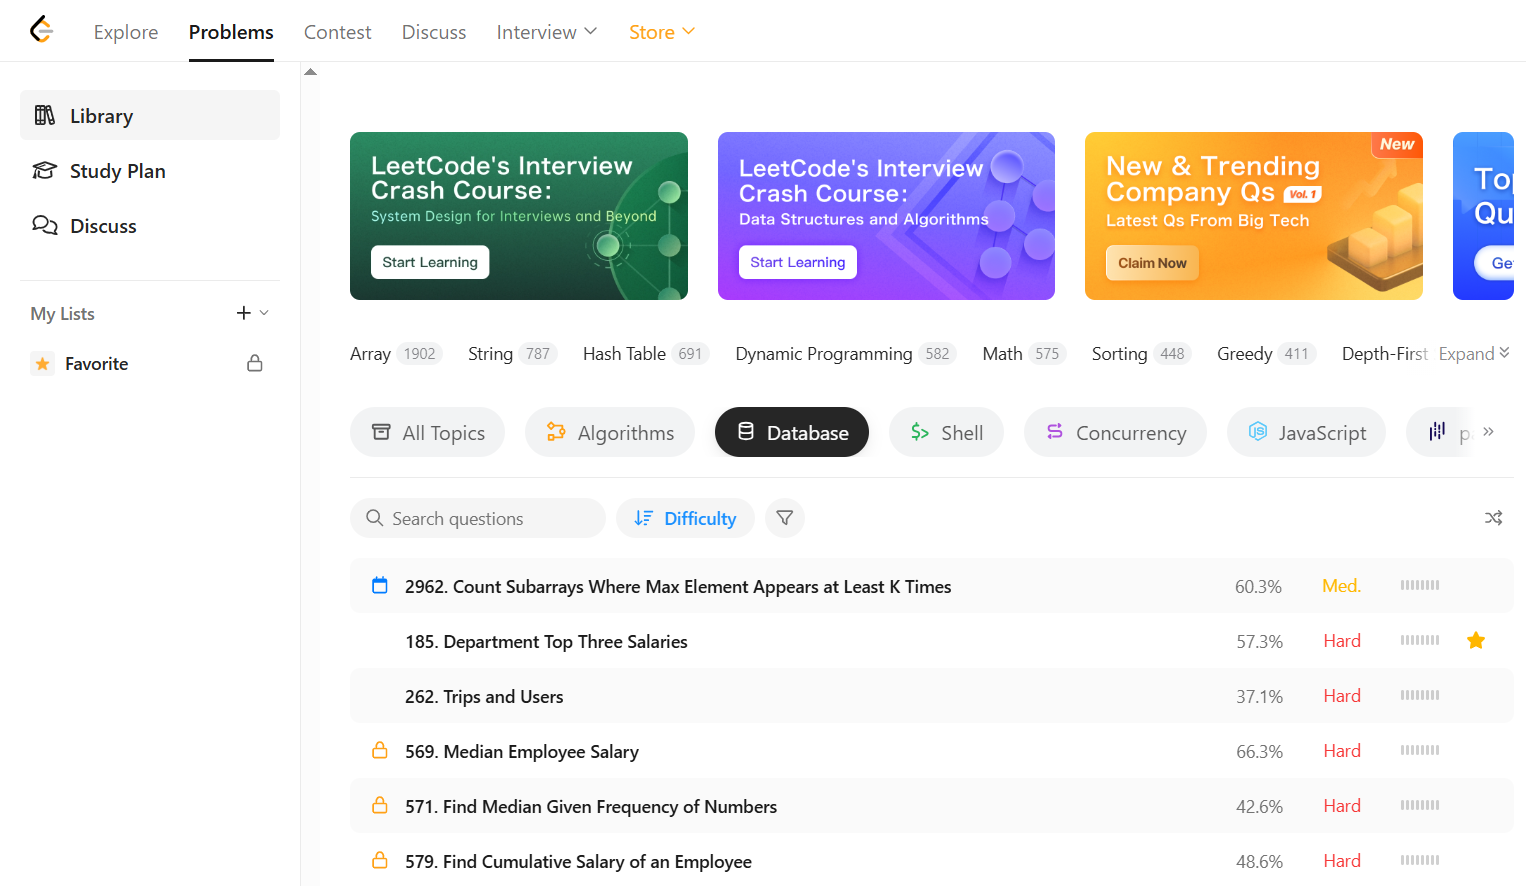1526x886 pixels.
Task: Select the Concurrency category
Action: 1115,432
